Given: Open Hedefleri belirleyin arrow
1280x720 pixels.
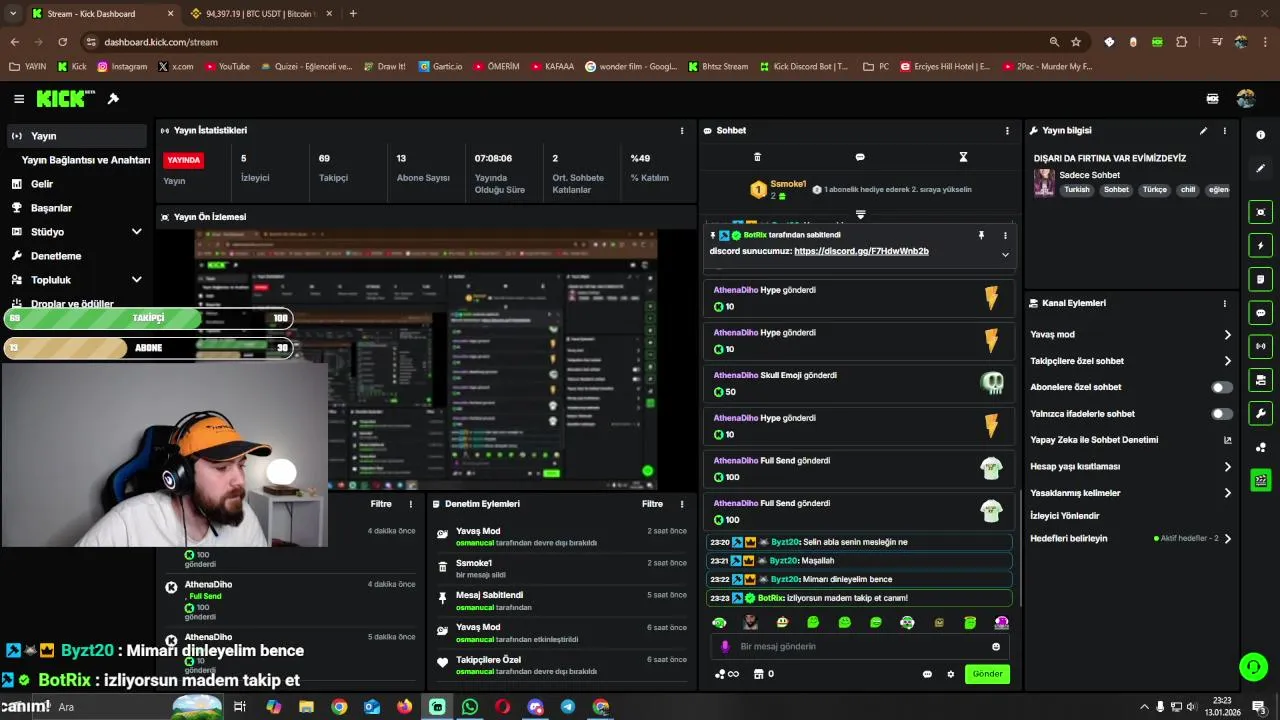Looking at the screenshot, I should coord(1227,539).
